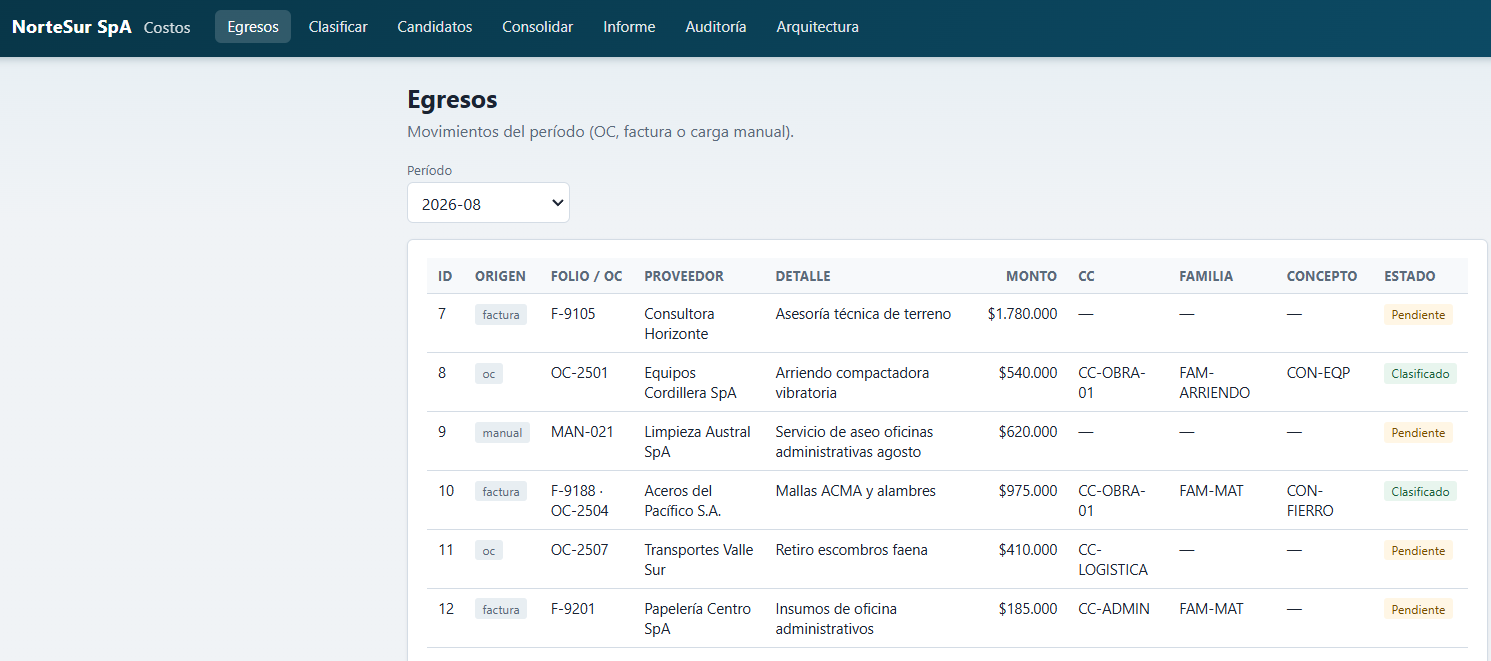
Task: Click supplier Transportes Valle Sur
Action: click(699, 560)
